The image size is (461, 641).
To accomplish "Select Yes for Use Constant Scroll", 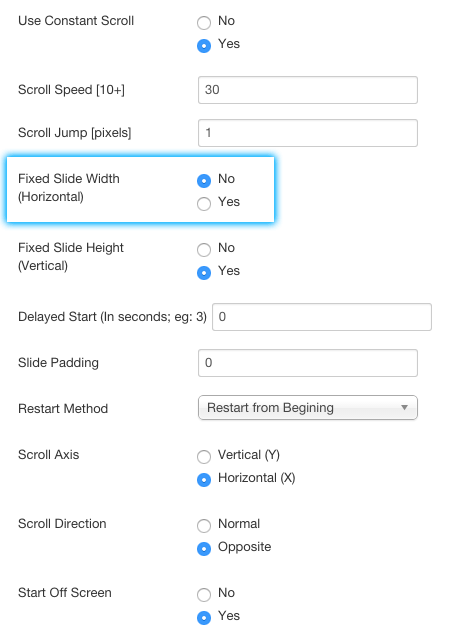I will (x=204, y=45).
